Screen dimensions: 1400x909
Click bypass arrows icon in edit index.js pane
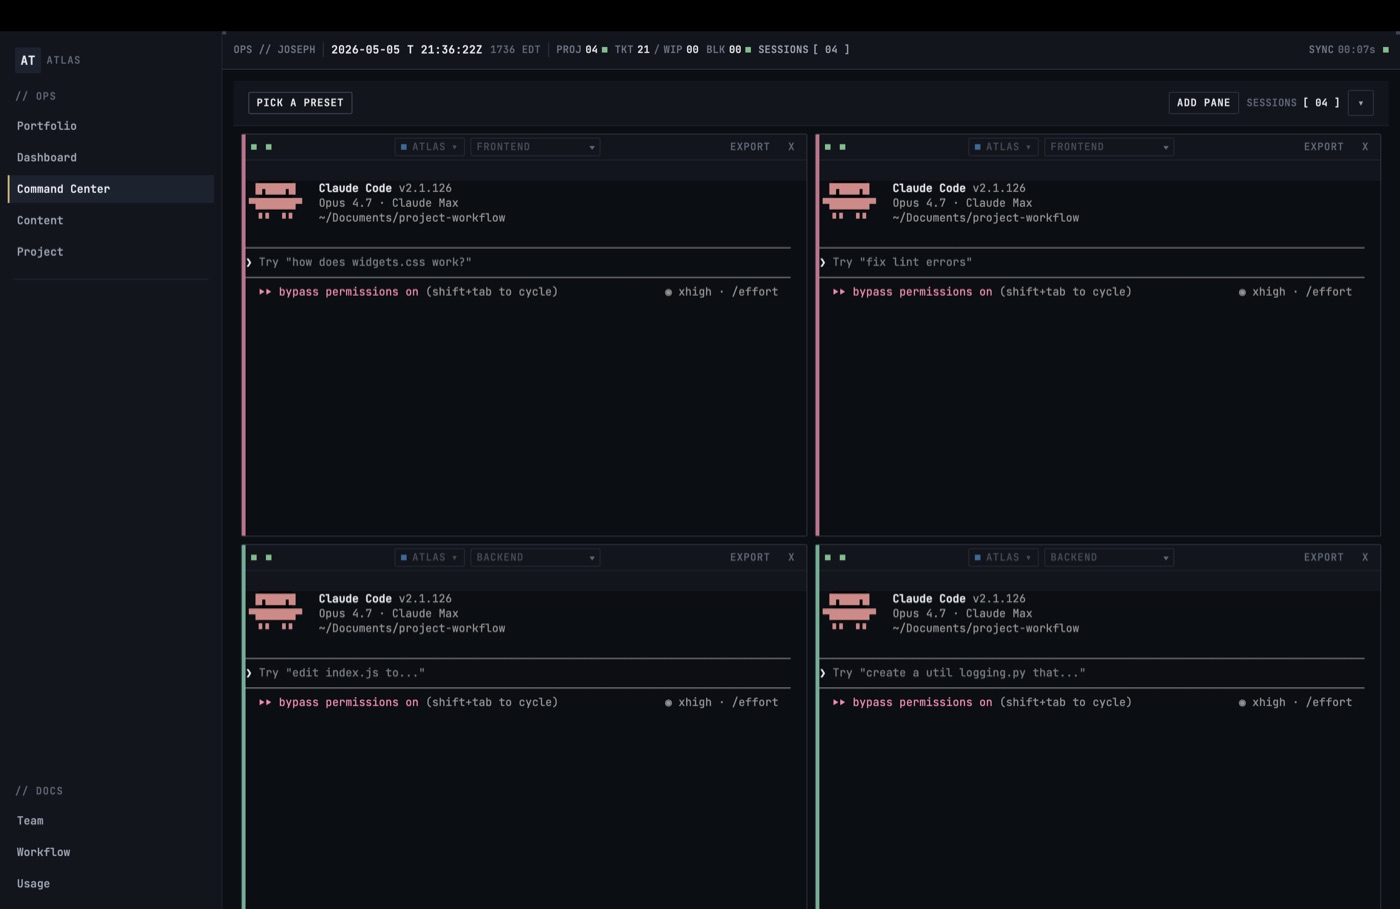(x=265, y=703)
